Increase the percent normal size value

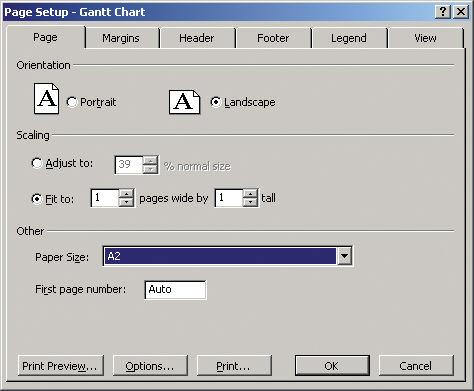150,160
